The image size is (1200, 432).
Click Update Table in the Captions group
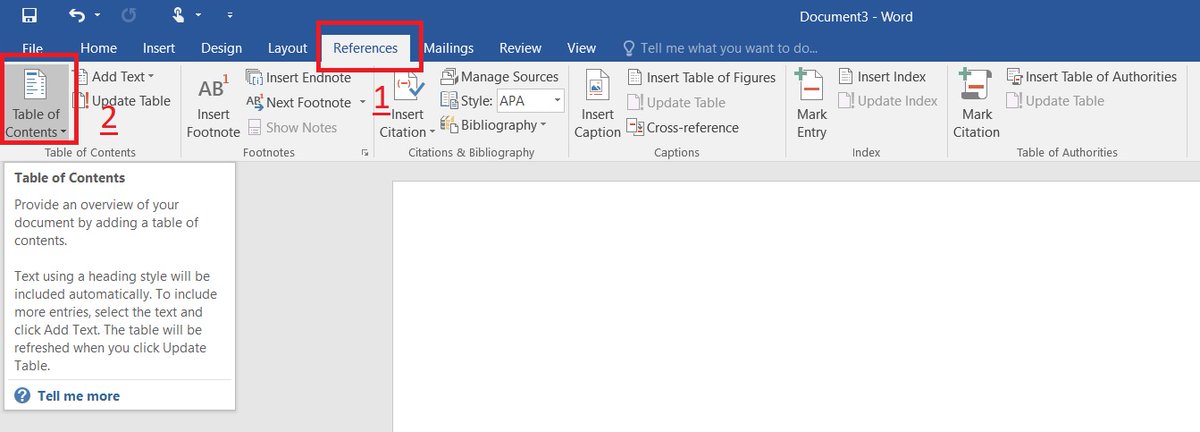(676, 102)
